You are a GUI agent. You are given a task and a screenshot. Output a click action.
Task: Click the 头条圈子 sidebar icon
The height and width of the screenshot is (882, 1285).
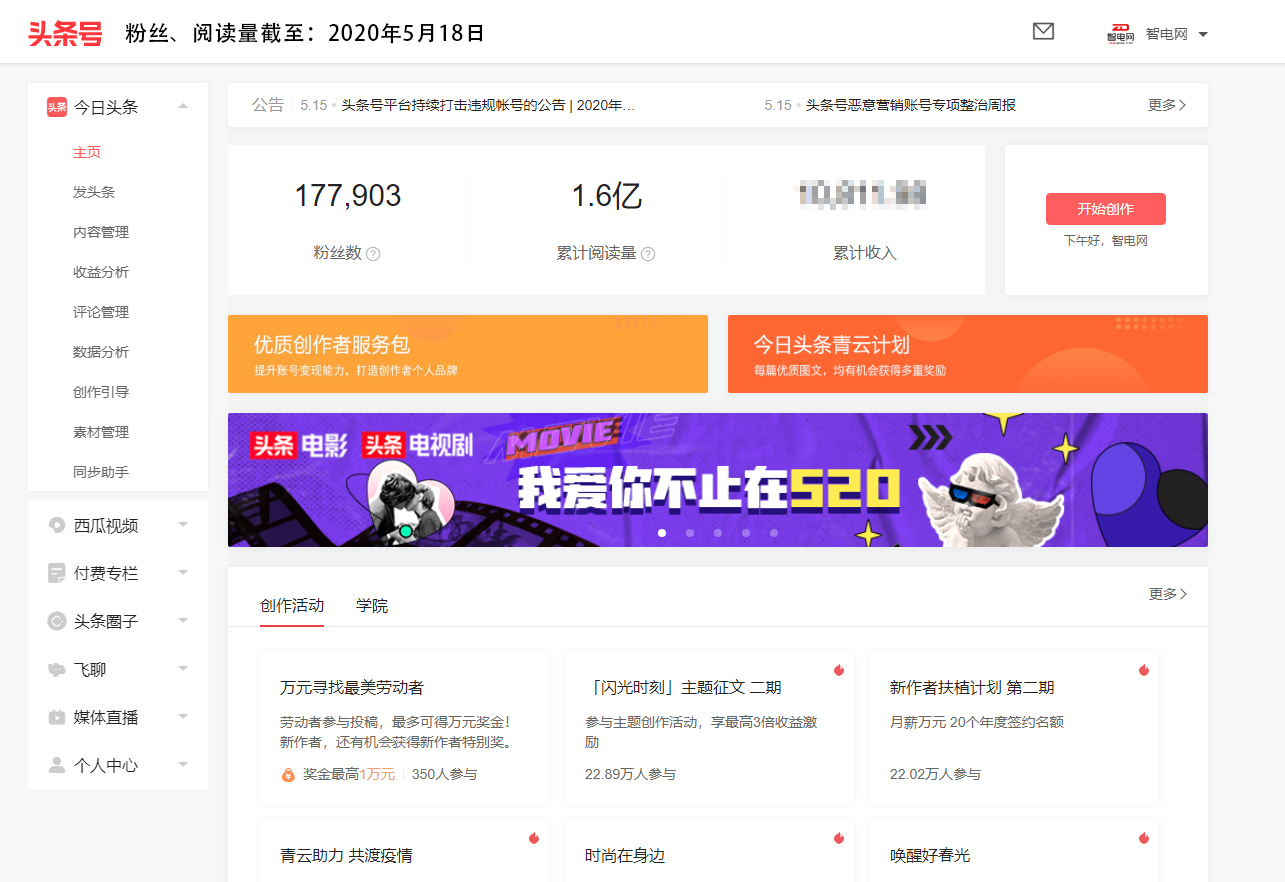[57, 621]
